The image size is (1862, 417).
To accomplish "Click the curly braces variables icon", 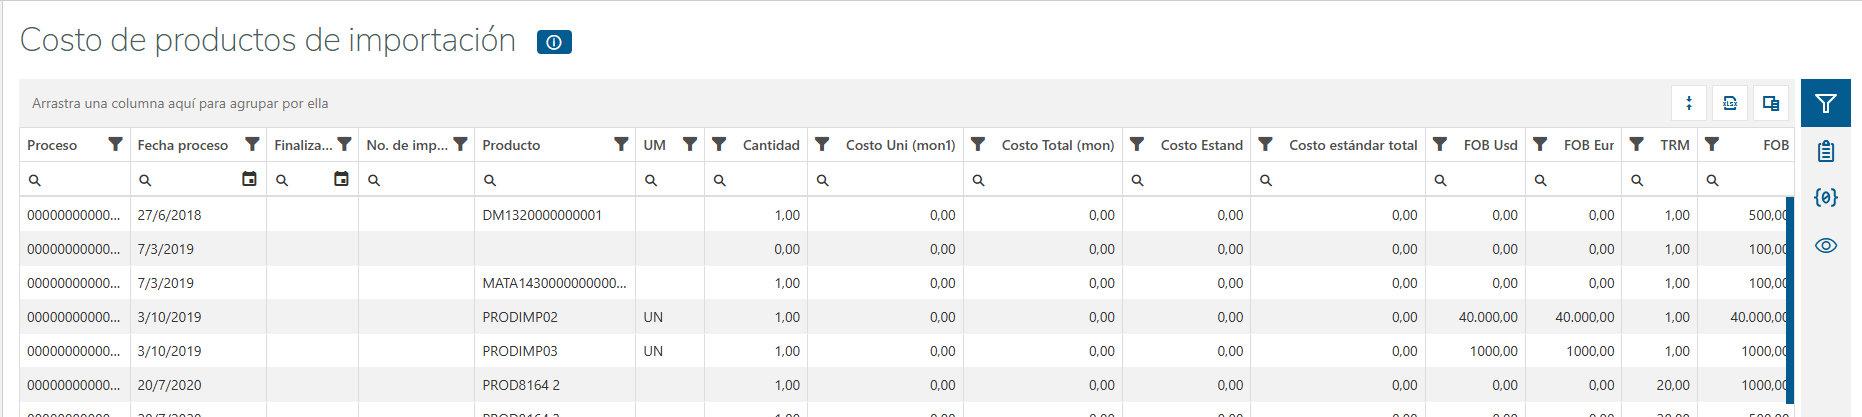I will [x=1826, y=197].
